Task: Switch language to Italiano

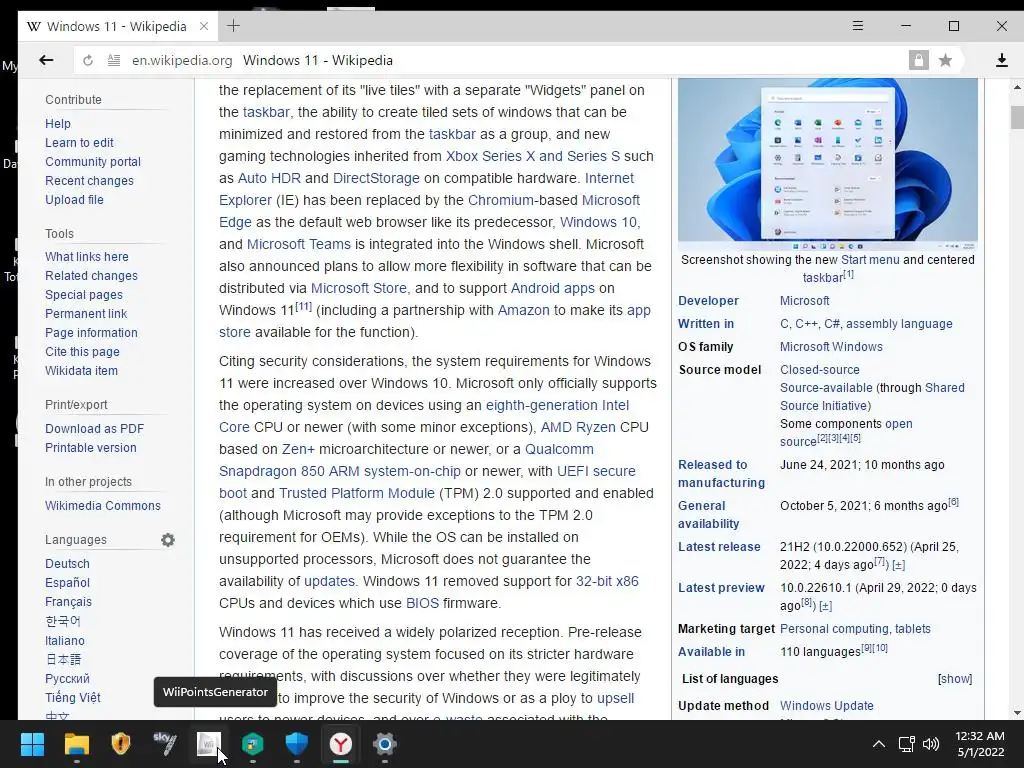Action: click(x=65, y=641)
